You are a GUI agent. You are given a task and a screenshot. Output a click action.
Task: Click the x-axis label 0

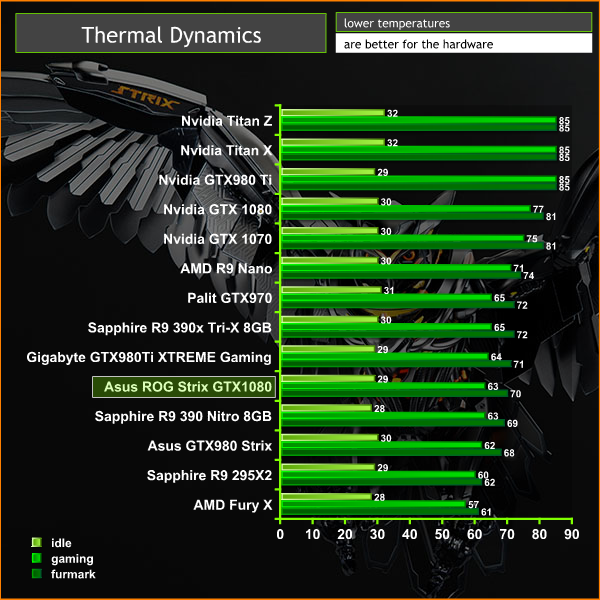point(280,534)
